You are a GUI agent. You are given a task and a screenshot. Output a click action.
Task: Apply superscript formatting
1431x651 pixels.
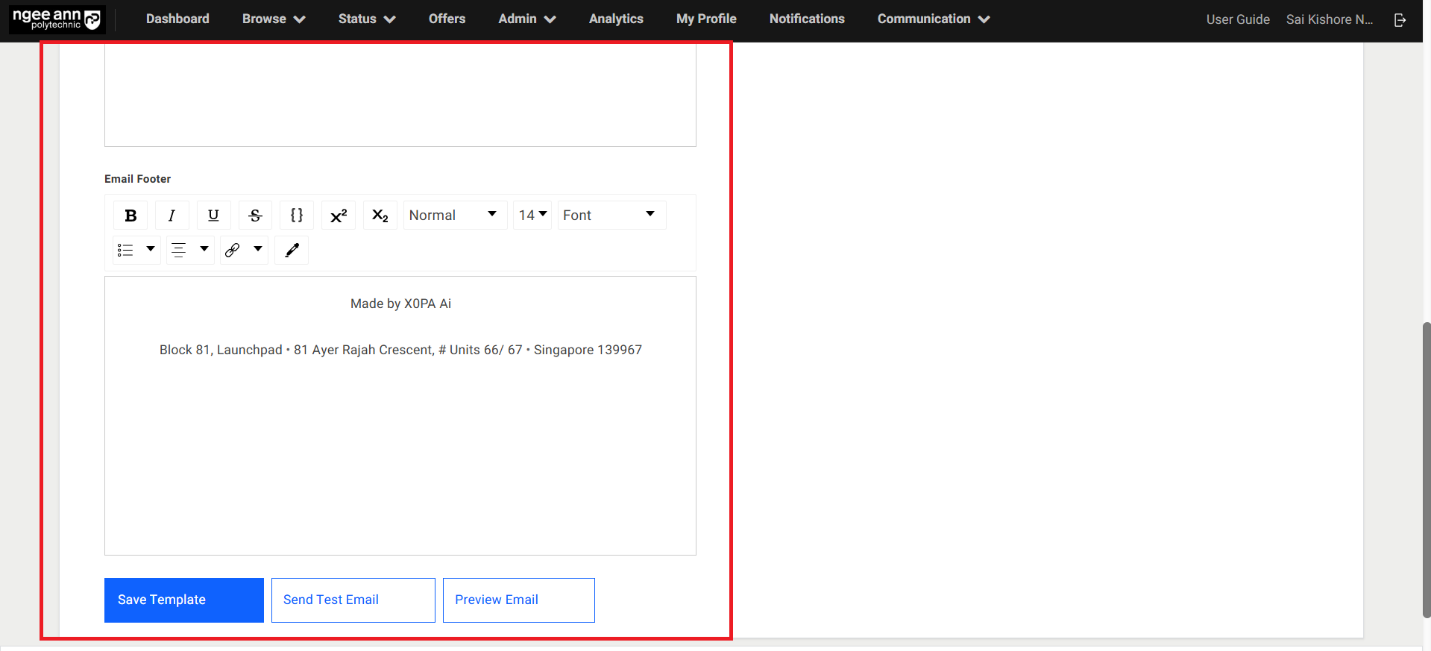pyautogui.click(x=338, y=215)
